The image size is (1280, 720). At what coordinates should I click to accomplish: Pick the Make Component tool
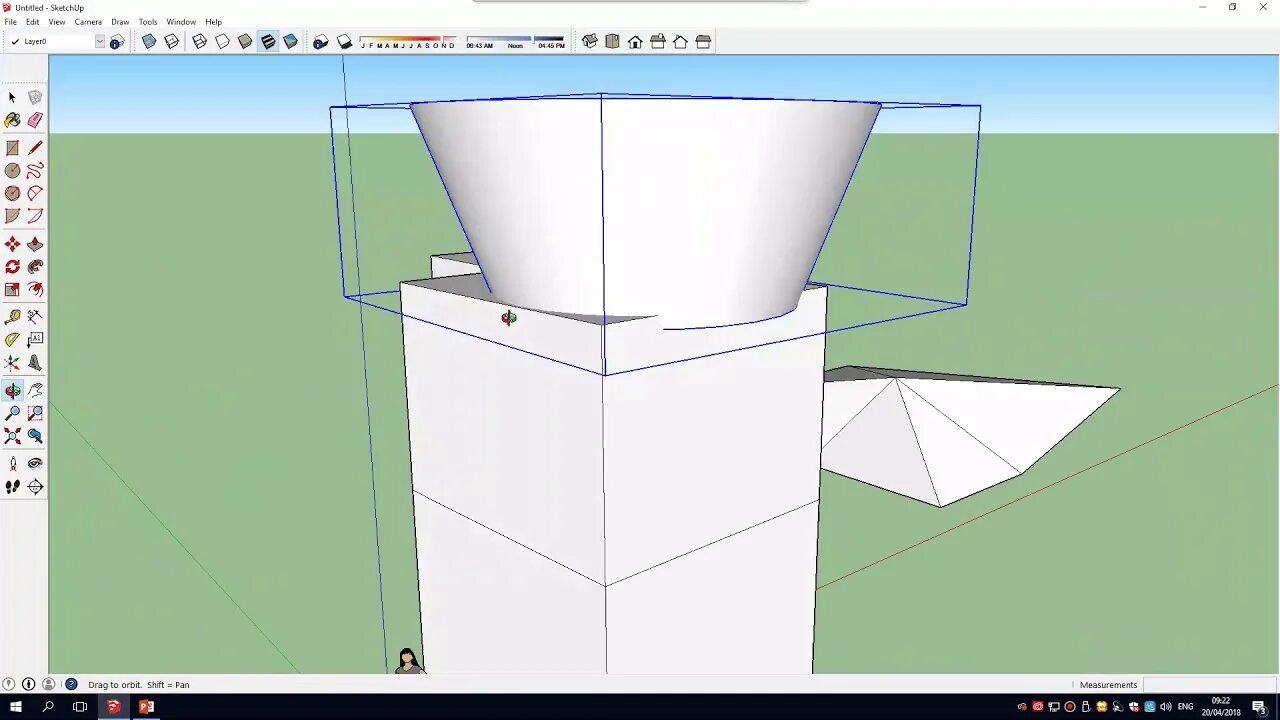[x=35, y=97]
